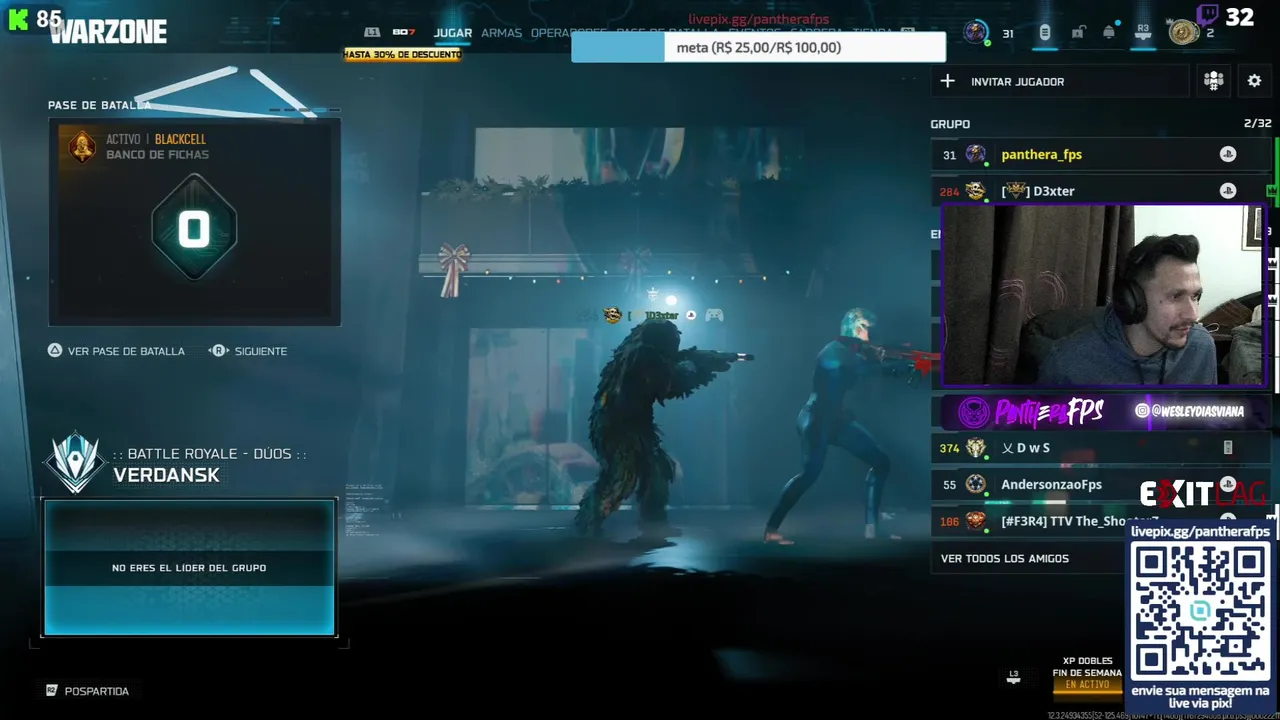This screenshot has width=1280, height=720.
Task: Select the VERDANSK mode title
Action: tap(166, 475)
